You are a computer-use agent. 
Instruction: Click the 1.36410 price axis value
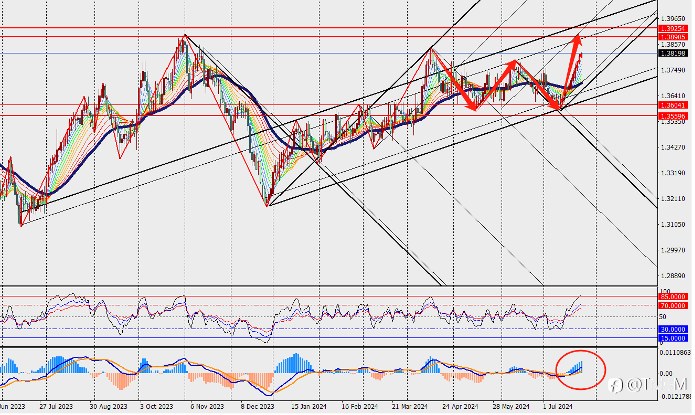pyautogui.click(x=673, y=96)
